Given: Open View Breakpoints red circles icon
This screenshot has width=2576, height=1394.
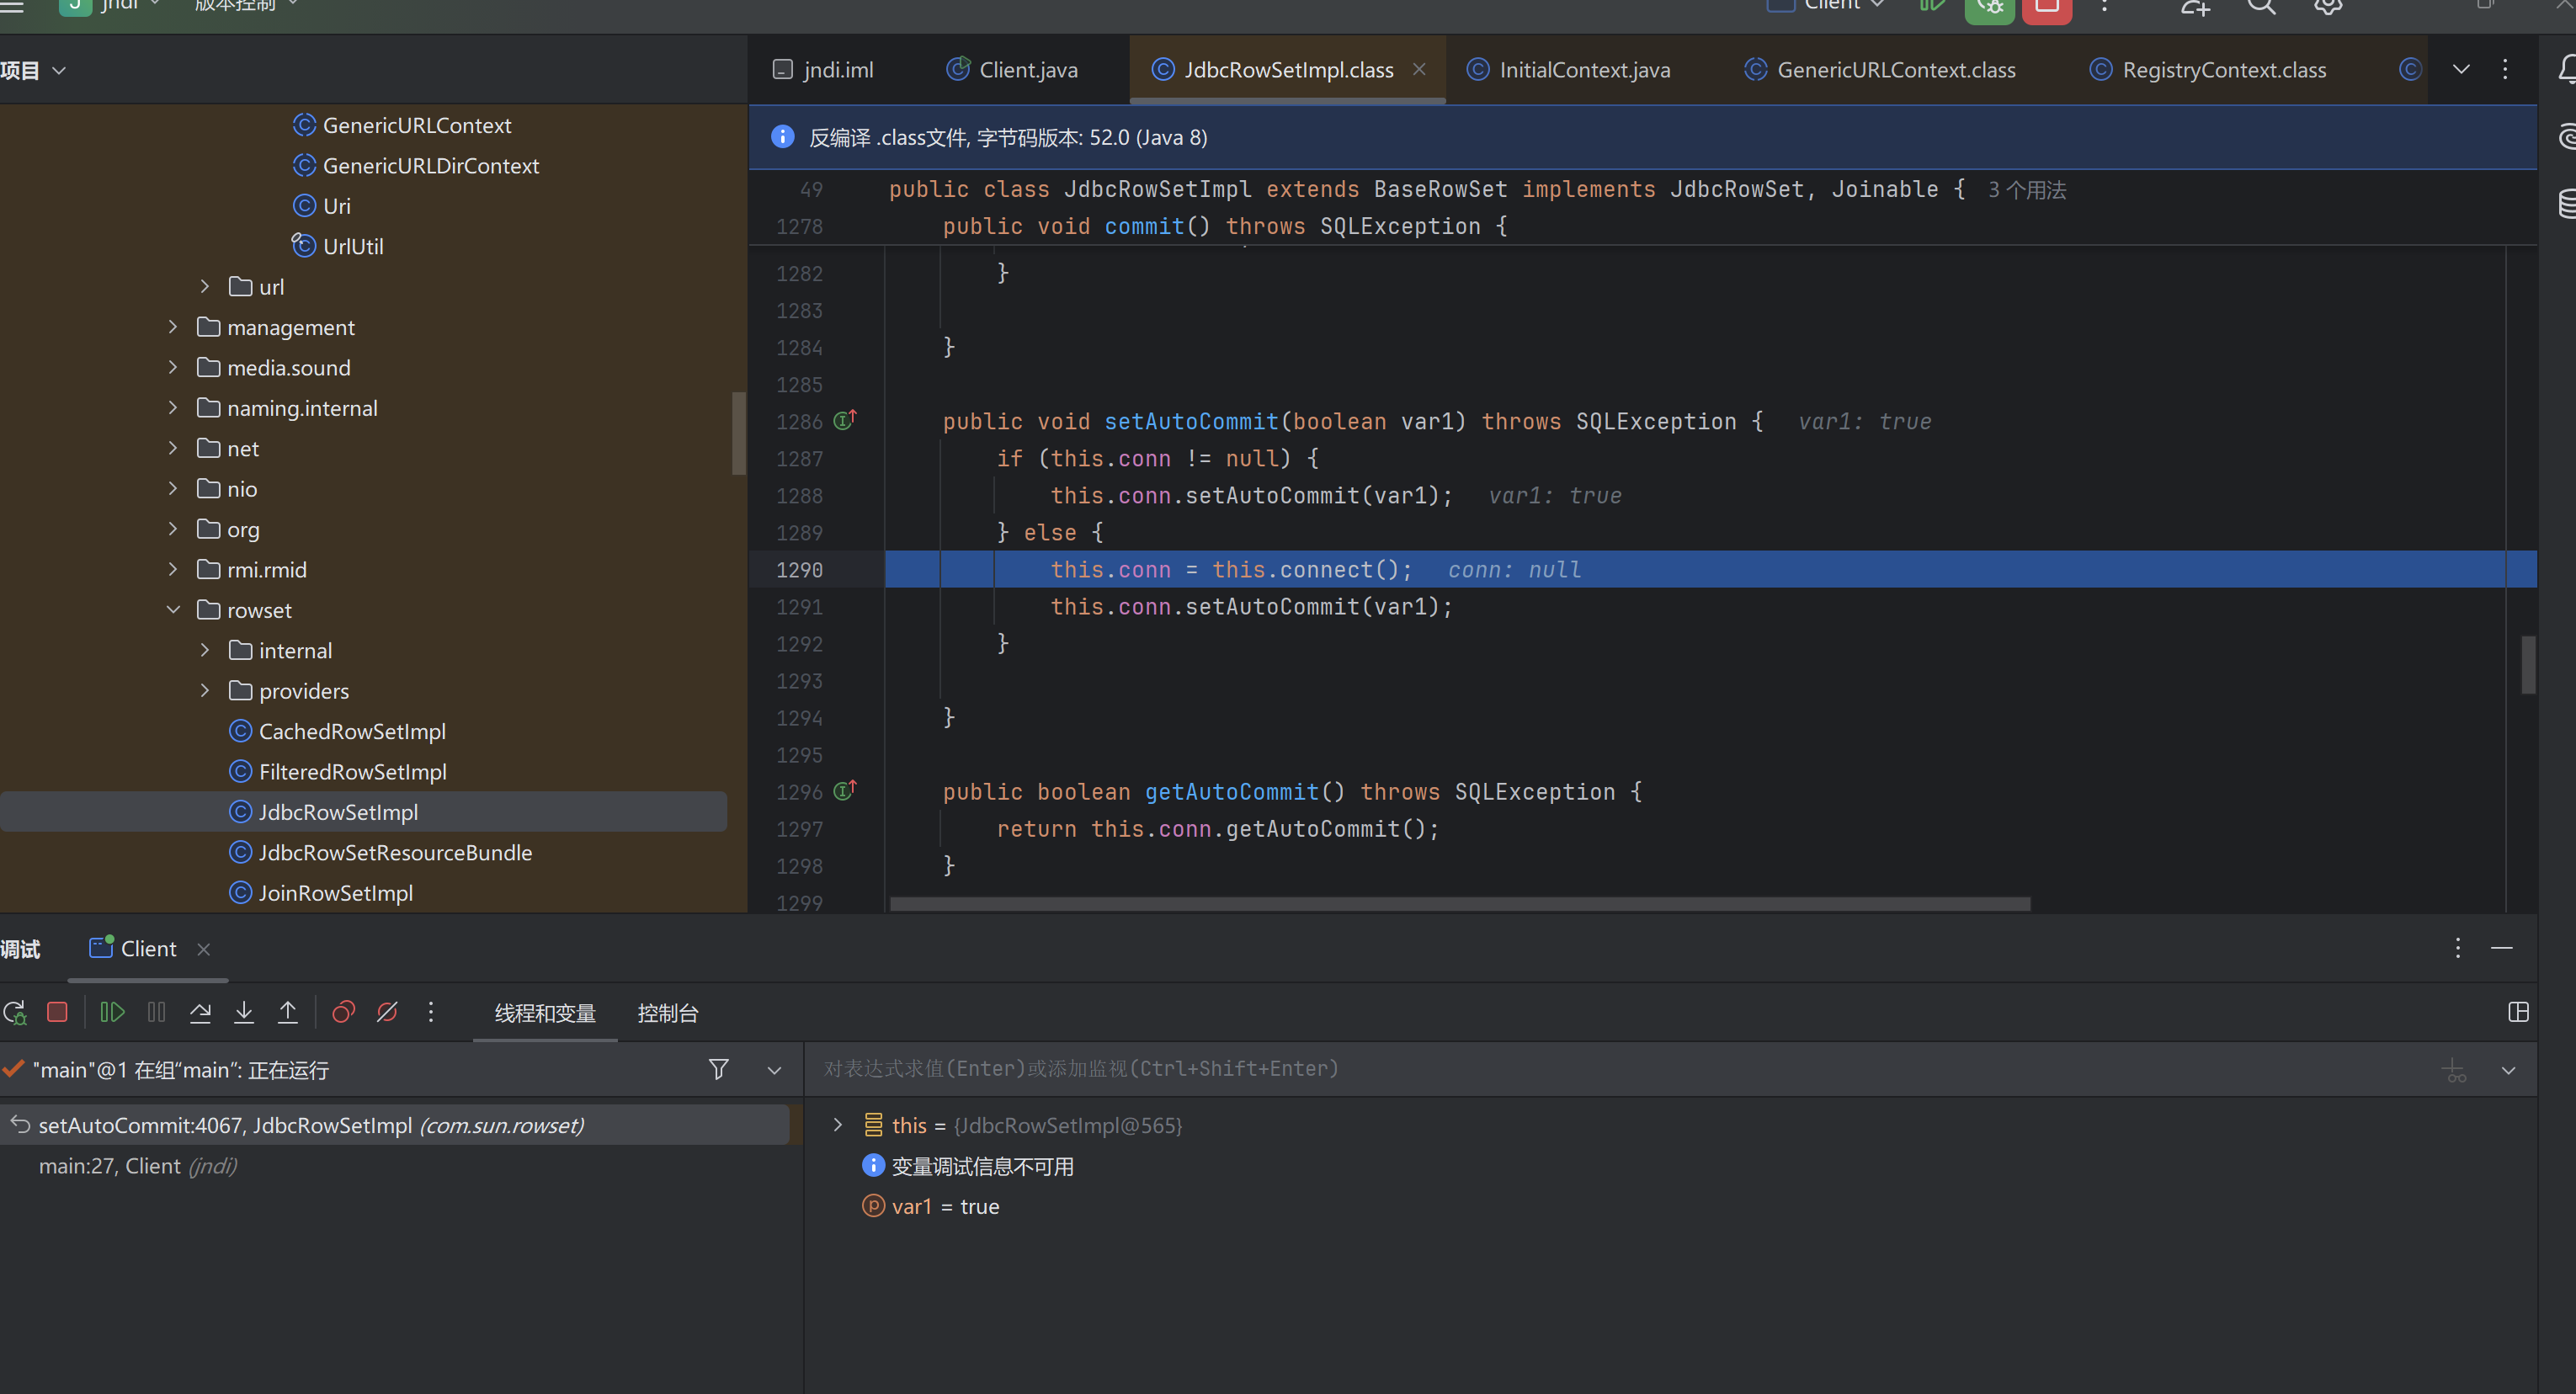Looking at the screenshot, I should click(x=343, y=1012).
